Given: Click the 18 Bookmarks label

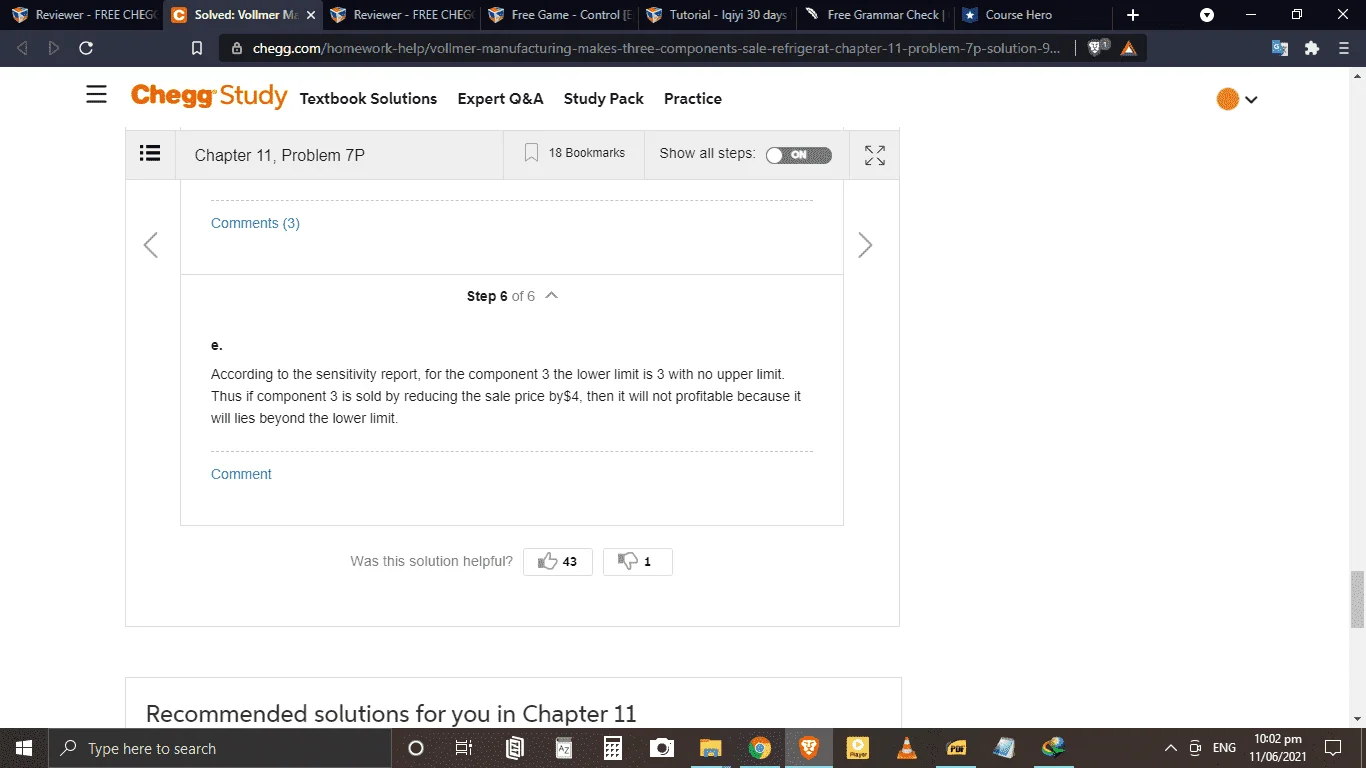Looking at the screenshot, I should click(587, 153).
